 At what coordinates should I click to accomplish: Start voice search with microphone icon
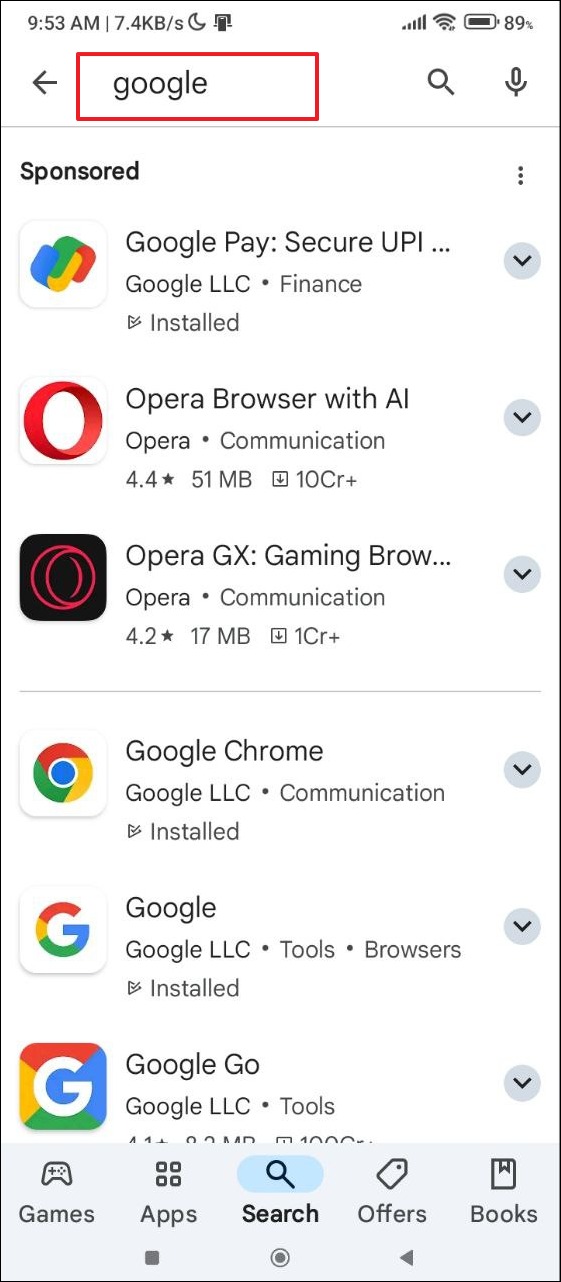(x=516, y=82)
